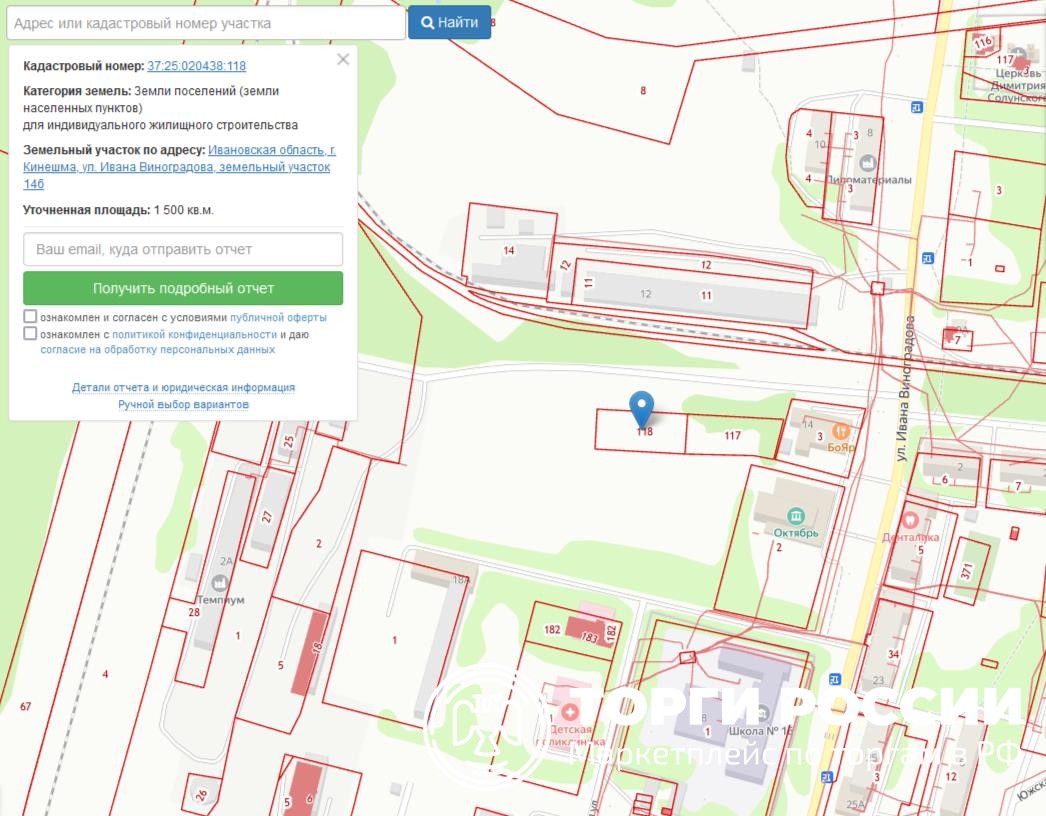Tick the privacy policy consent checkbox

click(30, 334)
